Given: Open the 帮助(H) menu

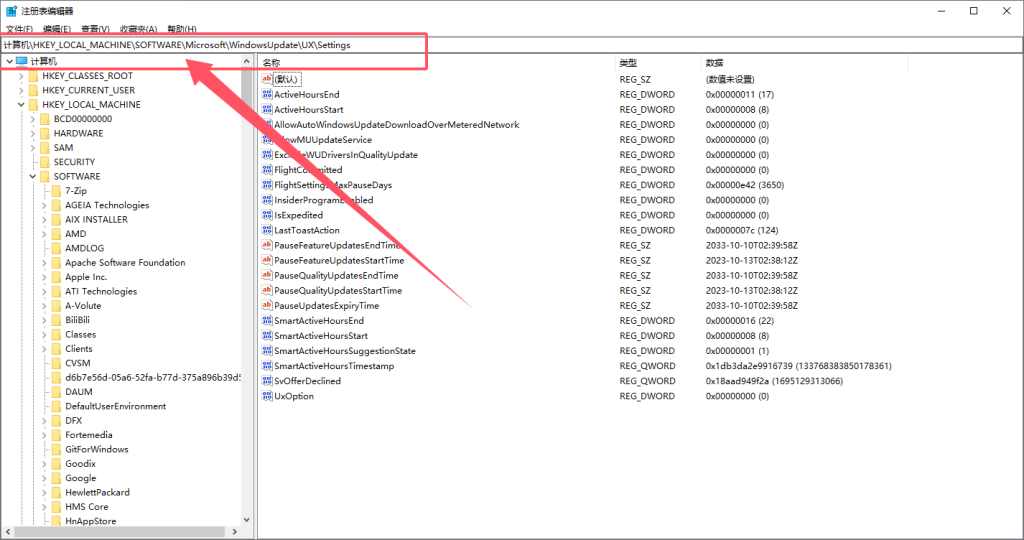Looking at the screenshot, I should click(180, 29).
